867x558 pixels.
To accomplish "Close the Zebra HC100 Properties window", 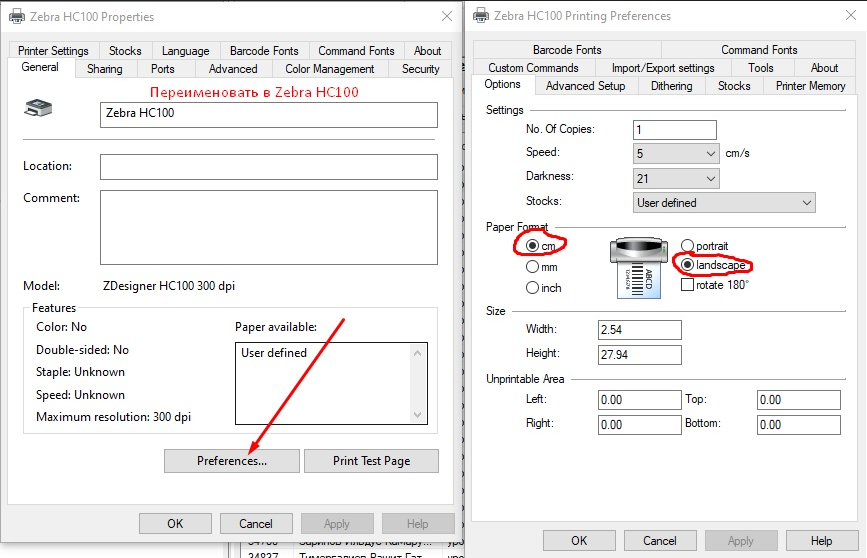I will click(x=447, y=17).
